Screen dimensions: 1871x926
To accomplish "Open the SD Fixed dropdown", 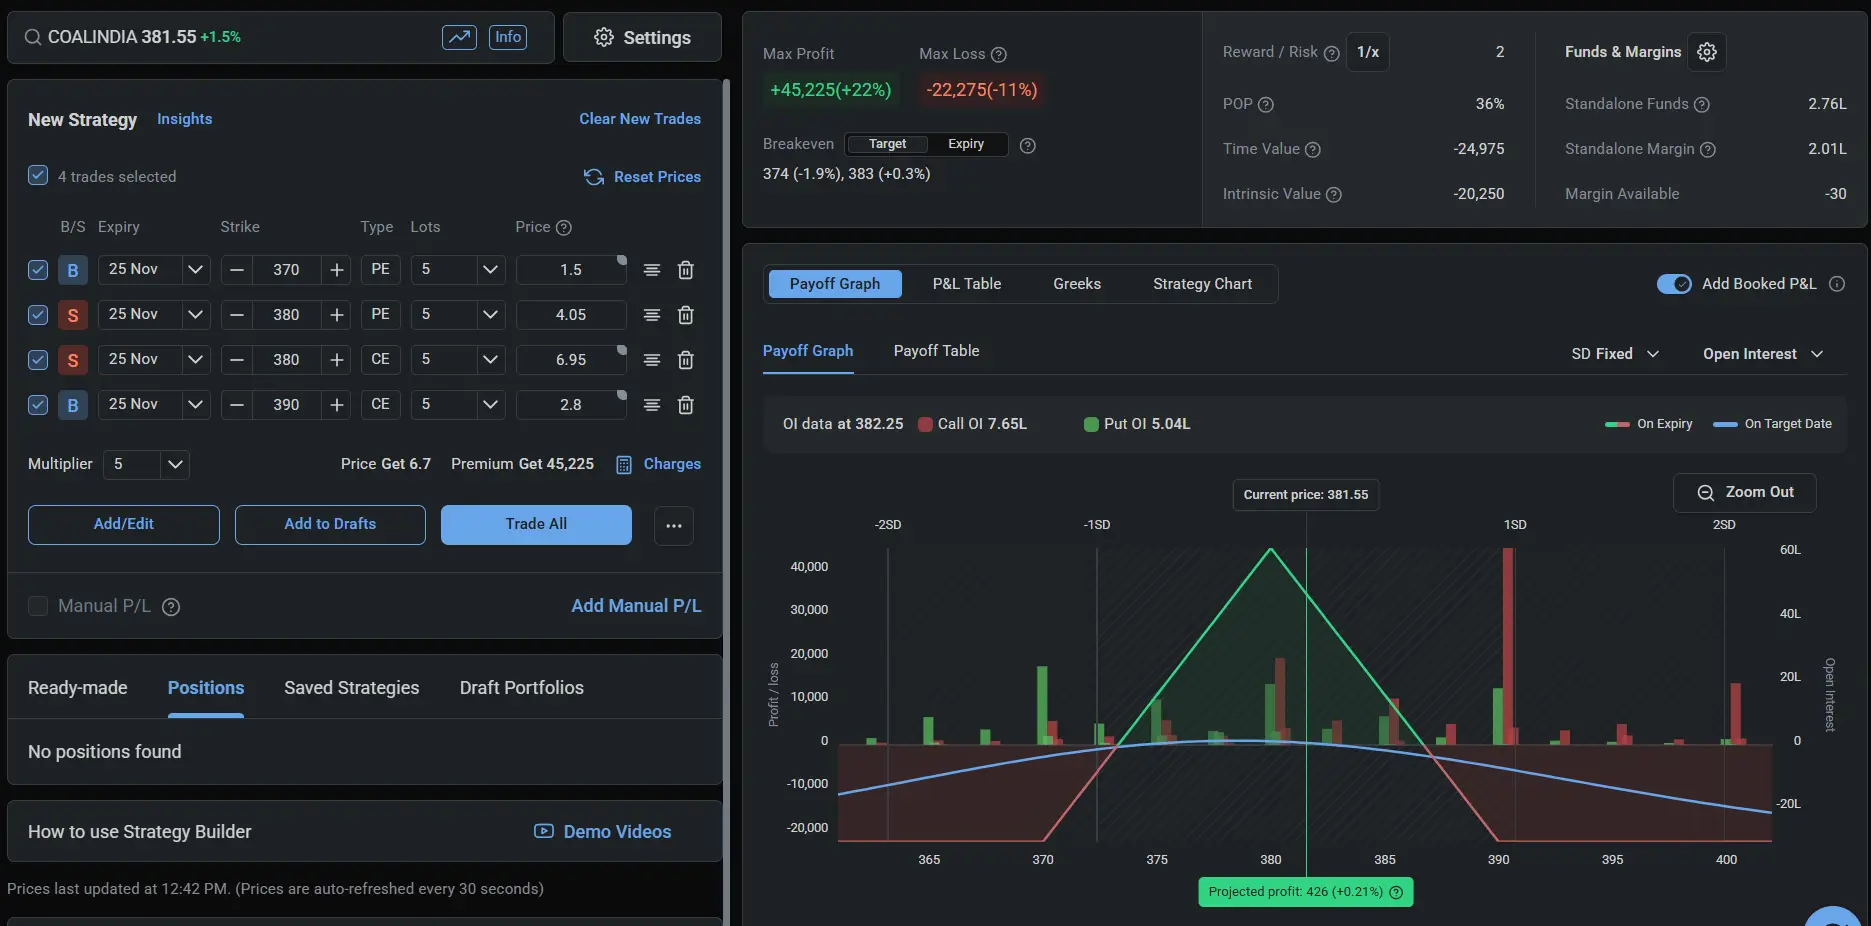I will point(1615,354).
